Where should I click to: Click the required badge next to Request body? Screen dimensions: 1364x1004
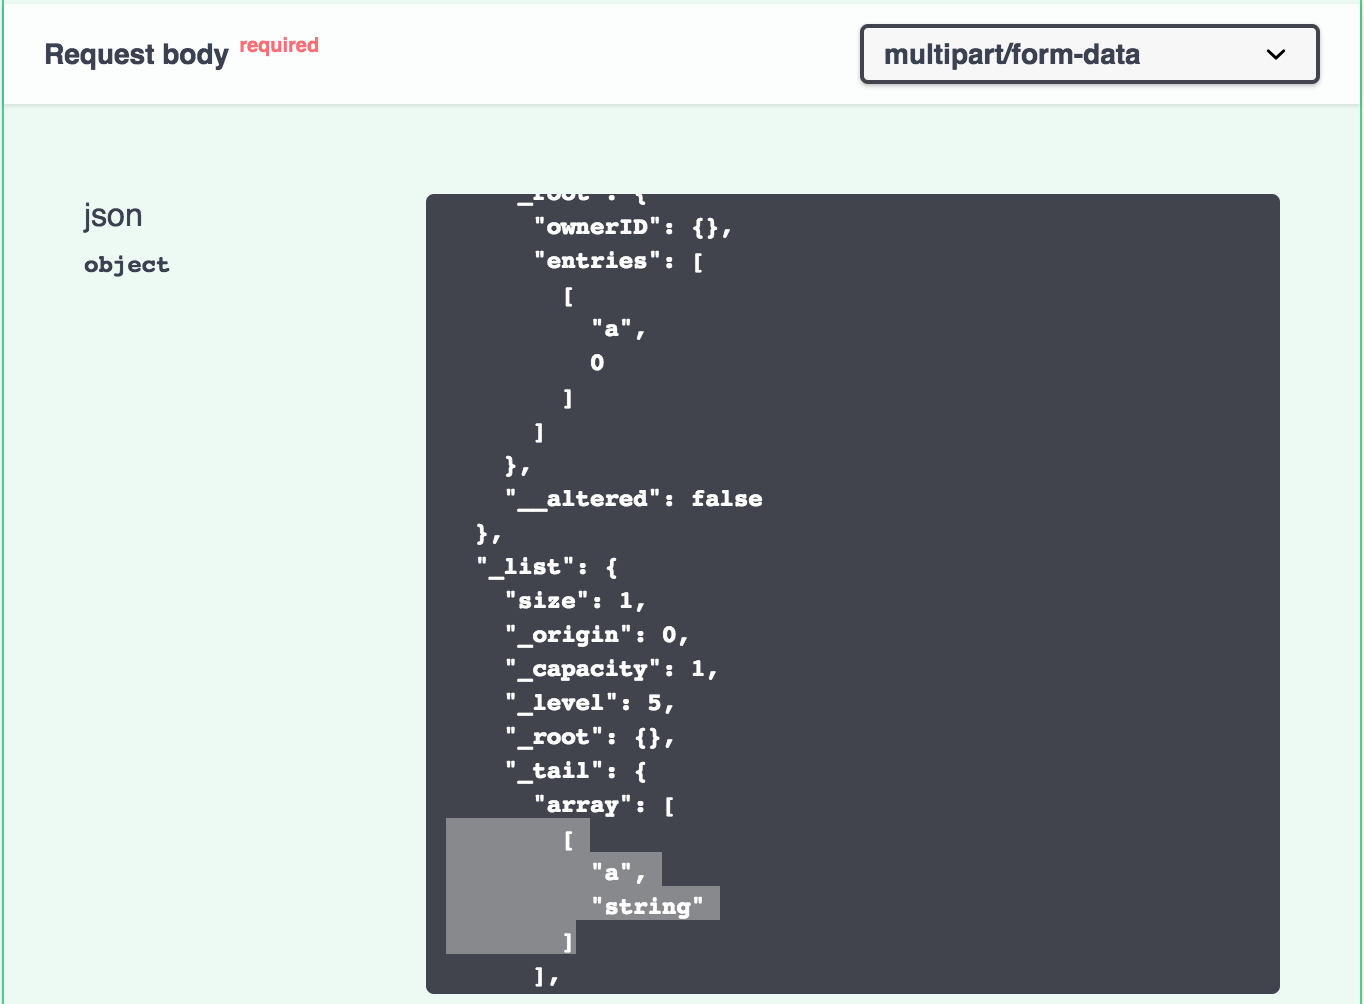point(278,45)
